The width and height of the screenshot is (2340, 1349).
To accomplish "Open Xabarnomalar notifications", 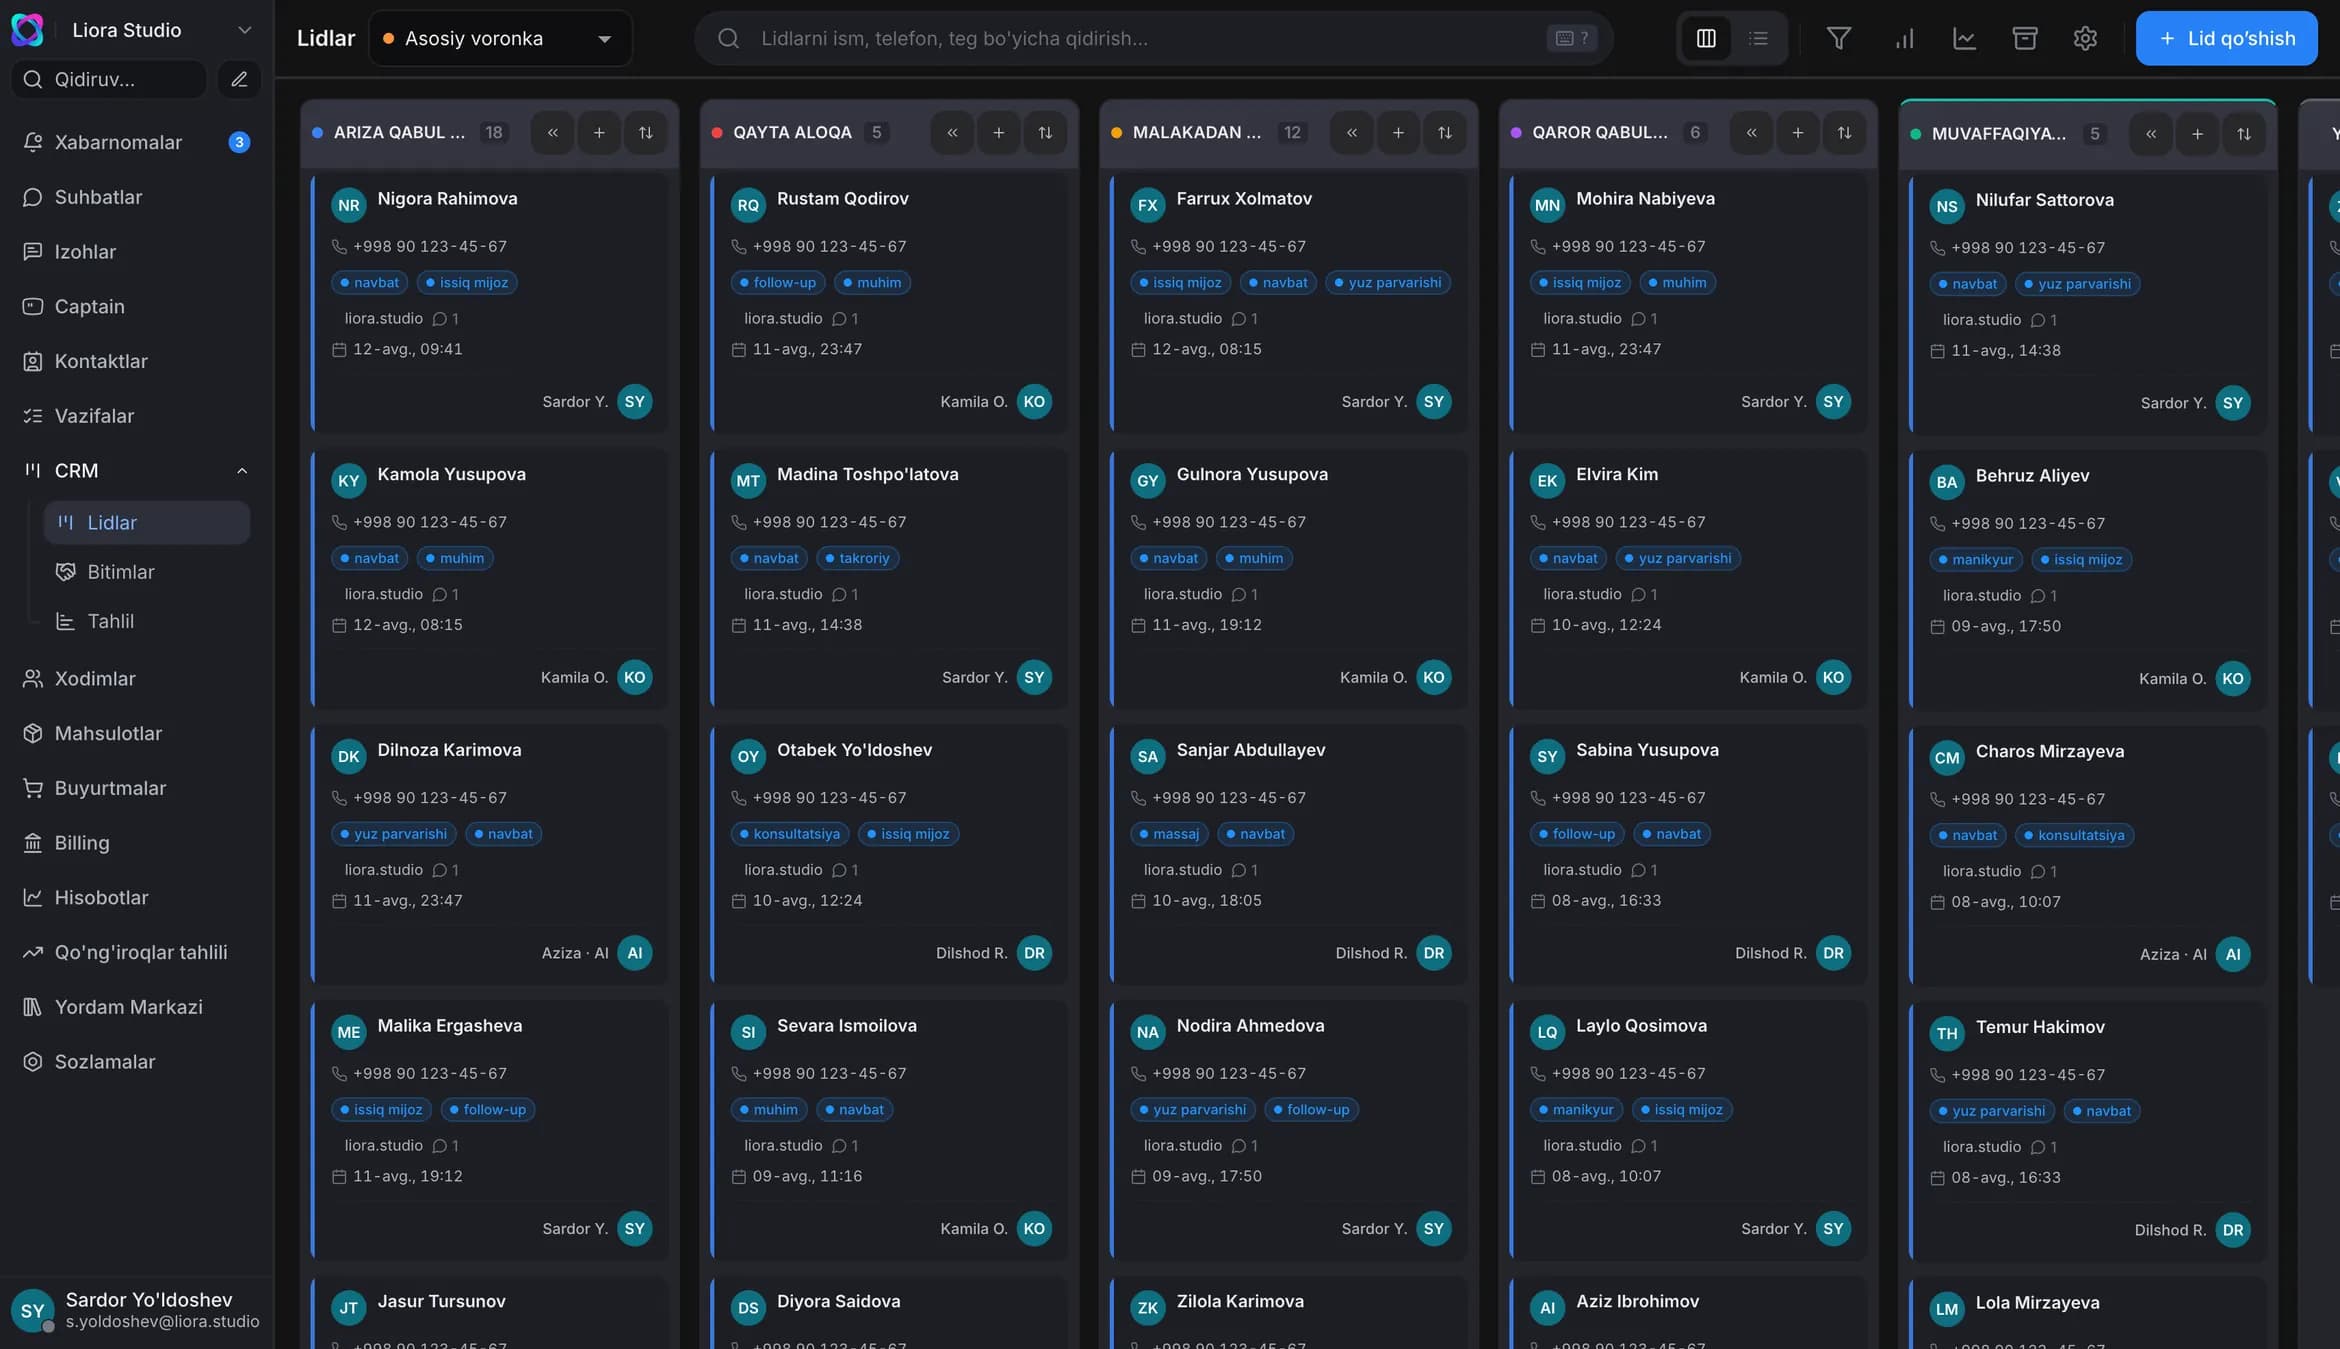I will tap(136, 142).
